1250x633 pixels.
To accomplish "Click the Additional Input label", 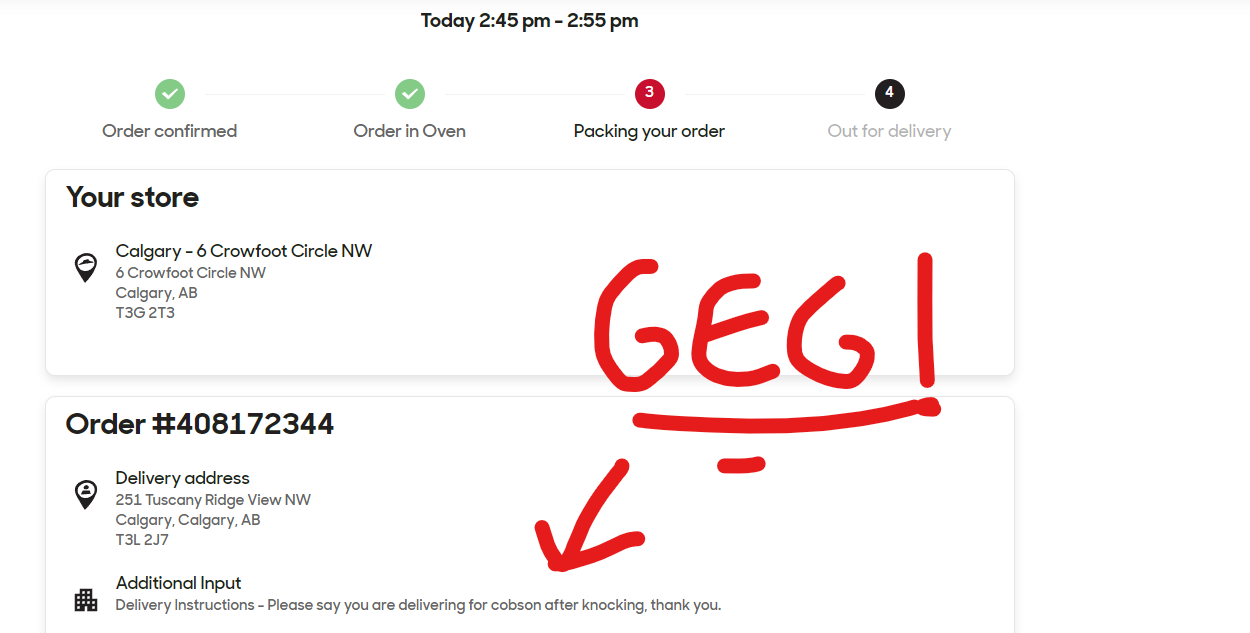I will (x=179, y=583).
